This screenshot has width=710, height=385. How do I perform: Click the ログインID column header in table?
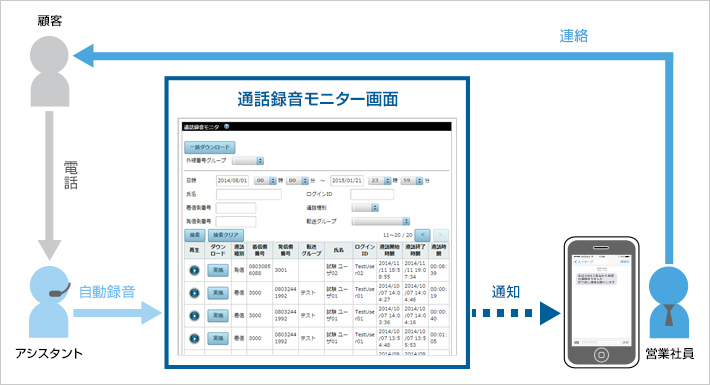point(365,250)
